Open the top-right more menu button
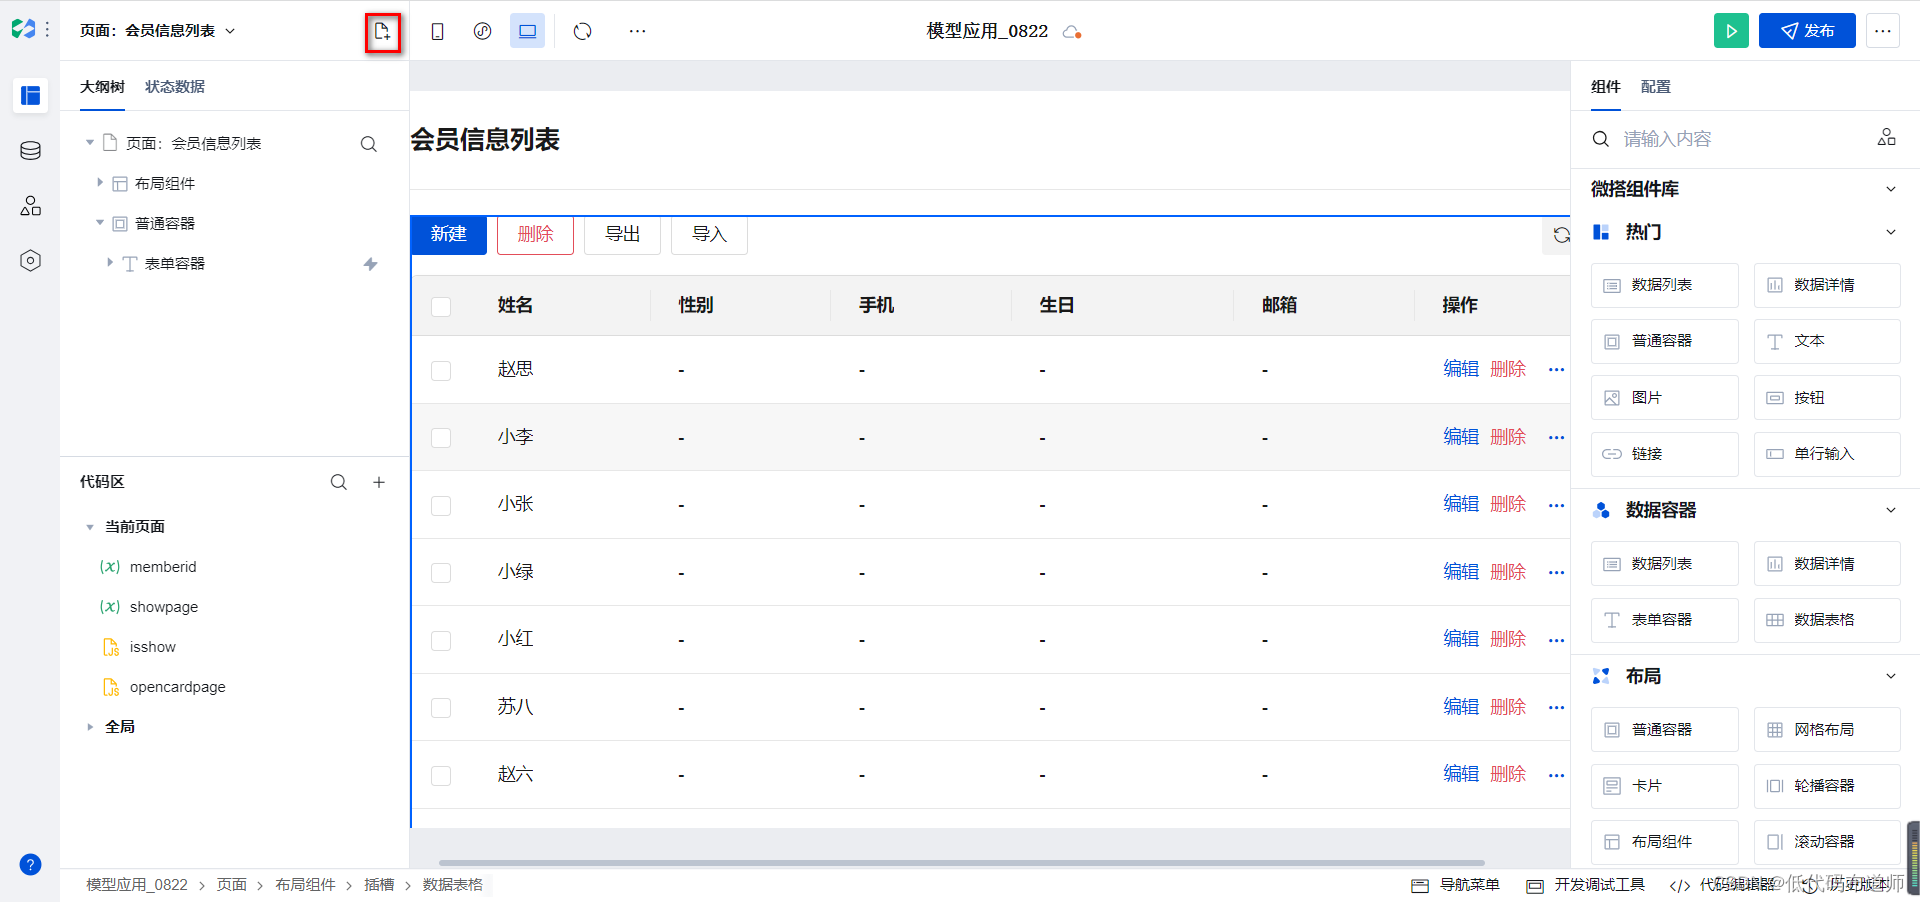1920x902 pixels. [x=1883, y=31]
